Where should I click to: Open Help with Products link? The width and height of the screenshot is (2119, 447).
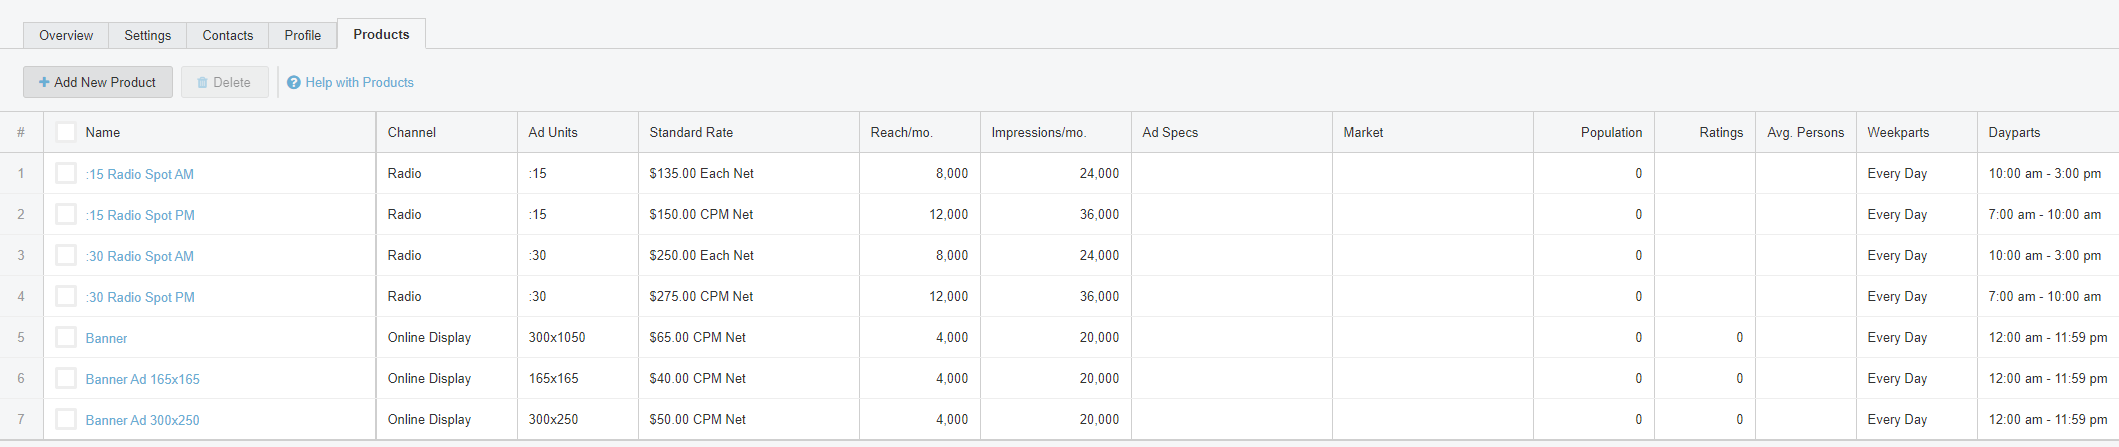pos(350,82)
